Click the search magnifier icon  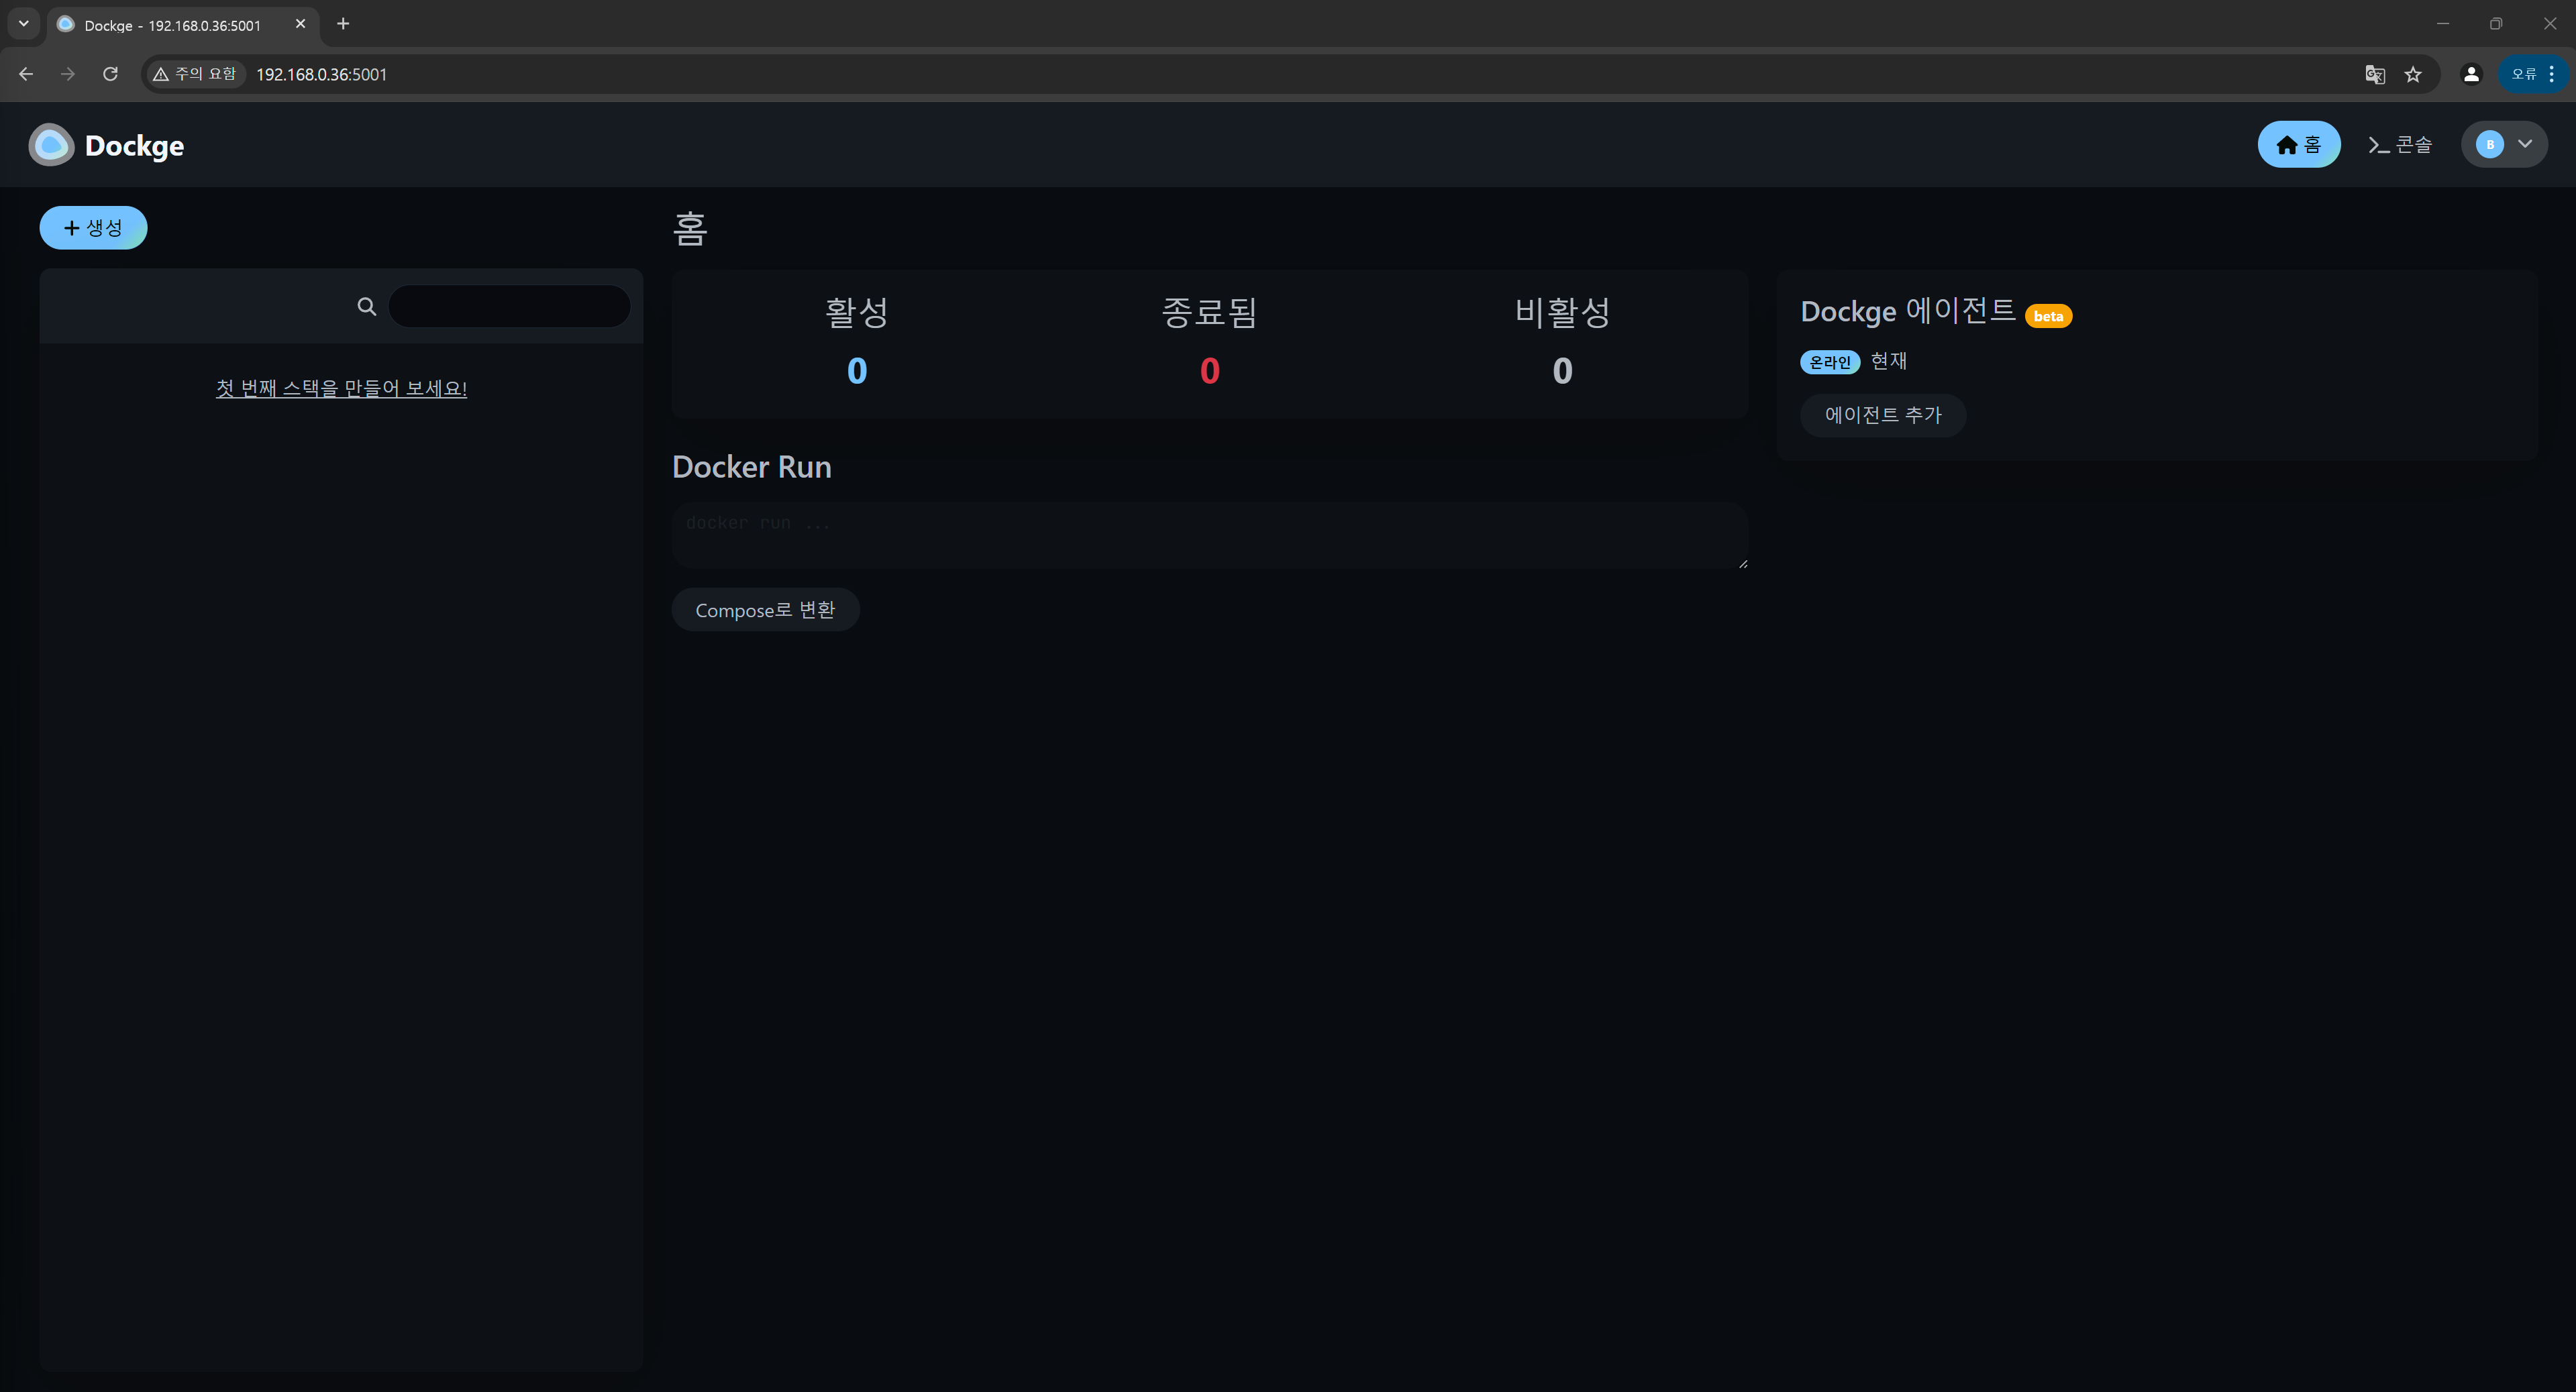(x=367, y=307)
